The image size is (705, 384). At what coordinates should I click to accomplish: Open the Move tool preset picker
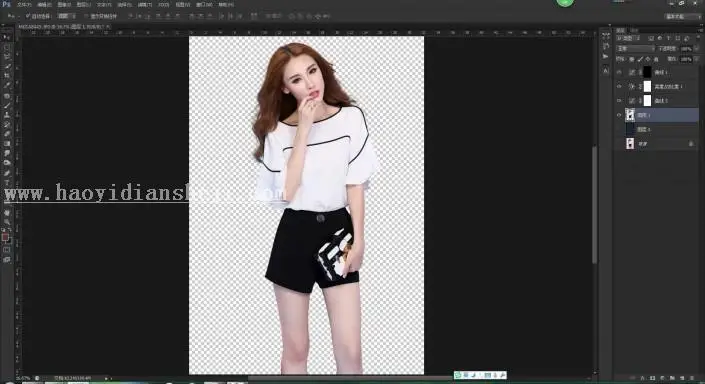(13, 16)
